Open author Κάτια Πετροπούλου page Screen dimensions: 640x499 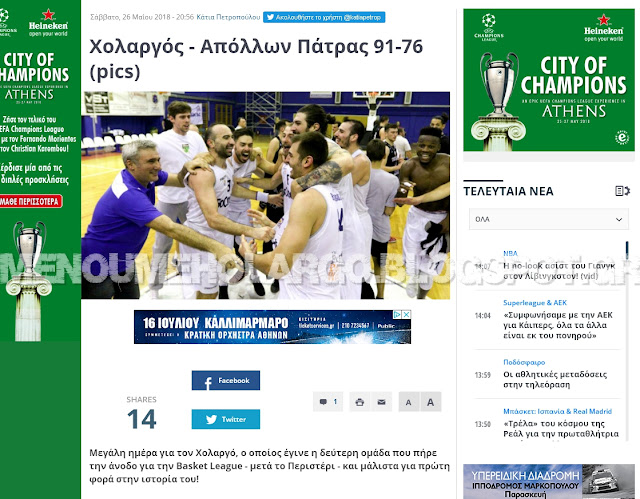click(x=228, y=17)
